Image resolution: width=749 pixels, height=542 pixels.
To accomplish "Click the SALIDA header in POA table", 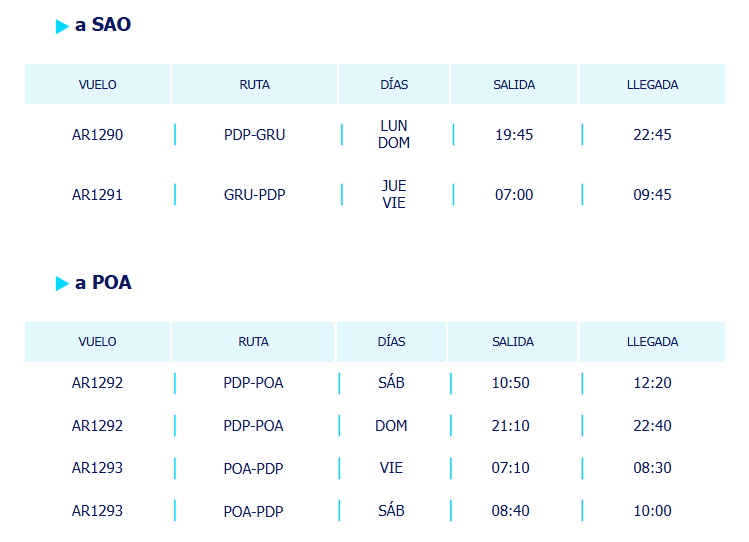I will [x=513, y=342].
